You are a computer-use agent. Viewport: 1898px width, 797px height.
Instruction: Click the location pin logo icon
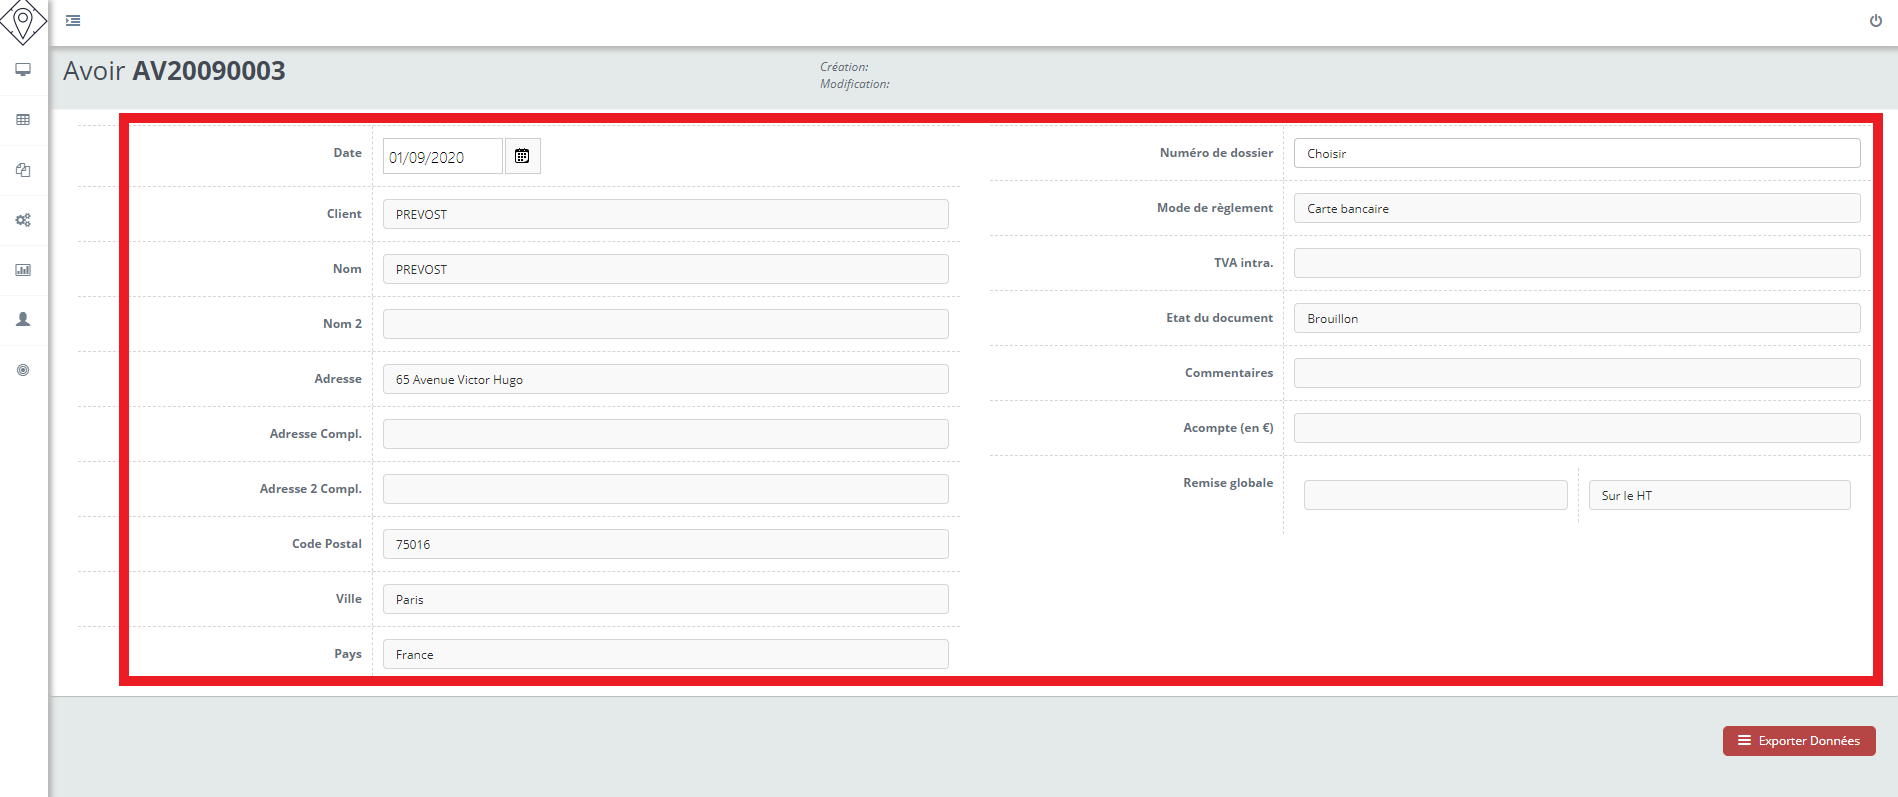coord(23,22)
